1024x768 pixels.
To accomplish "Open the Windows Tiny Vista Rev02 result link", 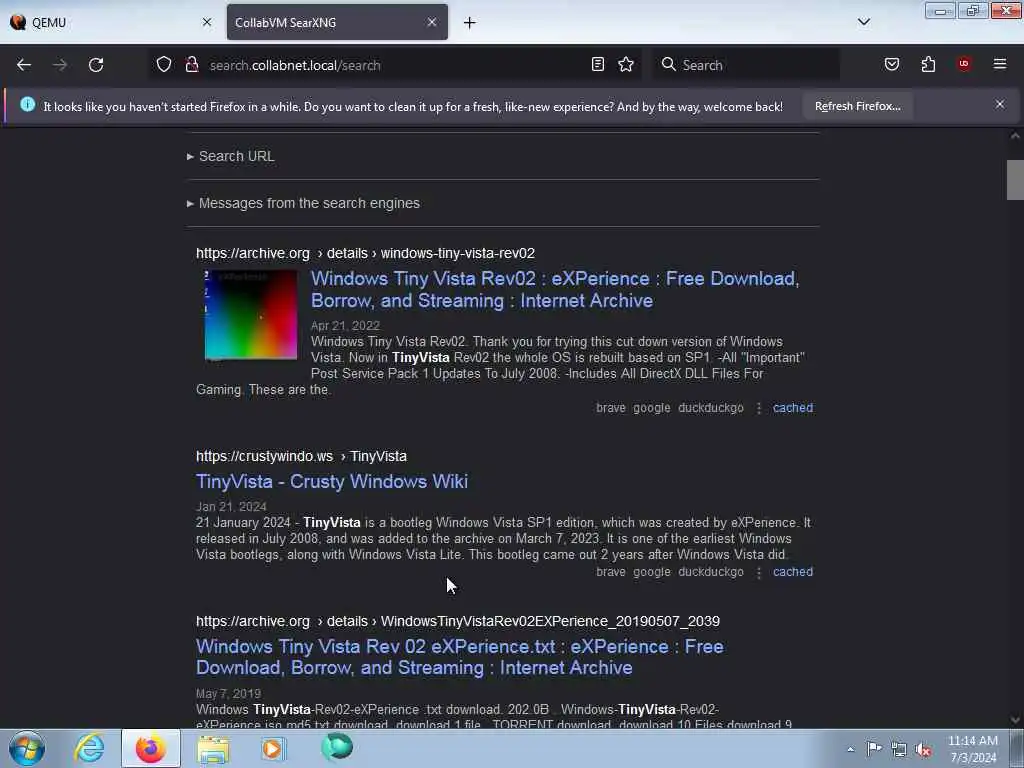I will coord(554,289).
